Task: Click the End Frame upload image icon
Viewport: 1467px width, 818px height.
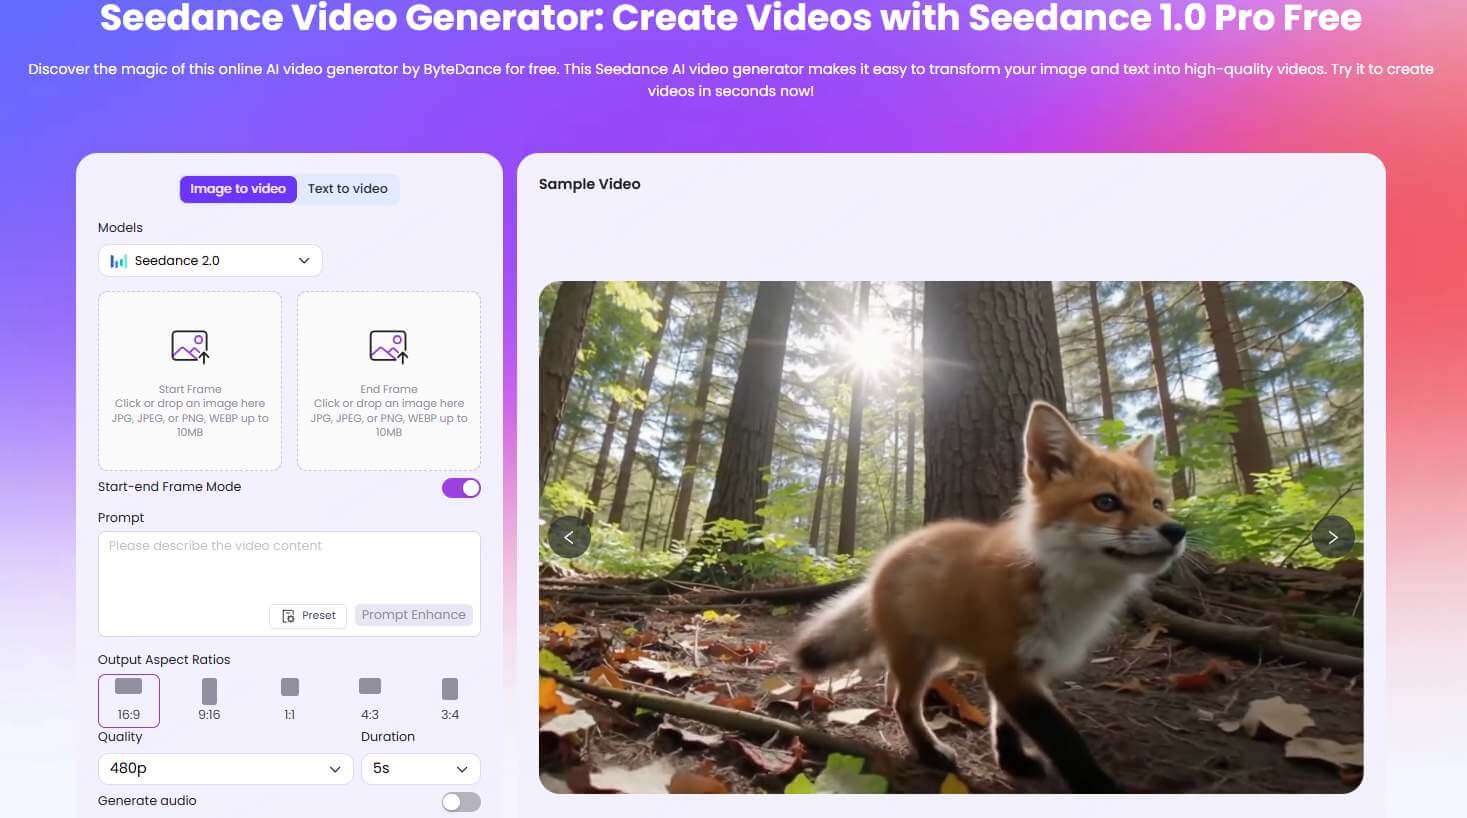Action: click(389, 346)
